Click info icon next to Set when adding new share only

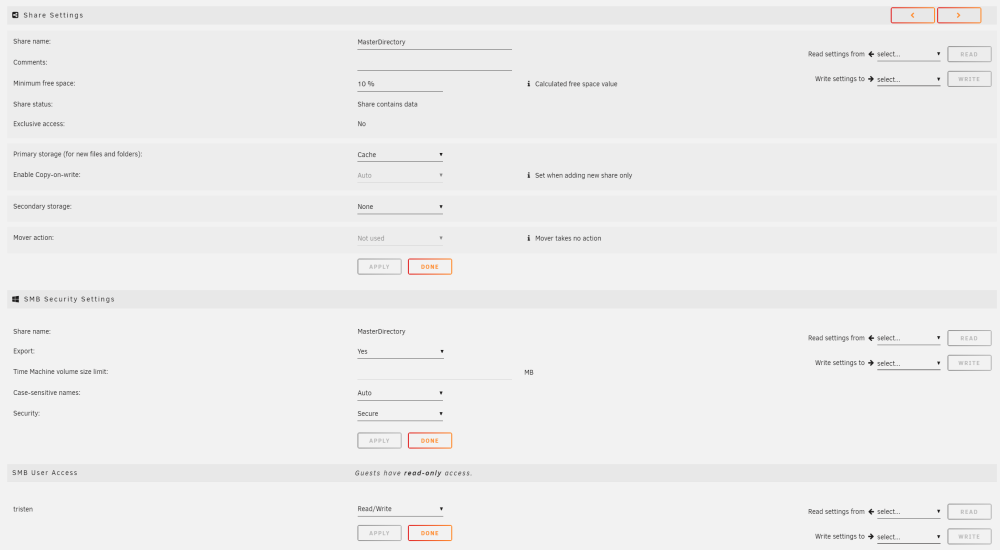point(528,175)
